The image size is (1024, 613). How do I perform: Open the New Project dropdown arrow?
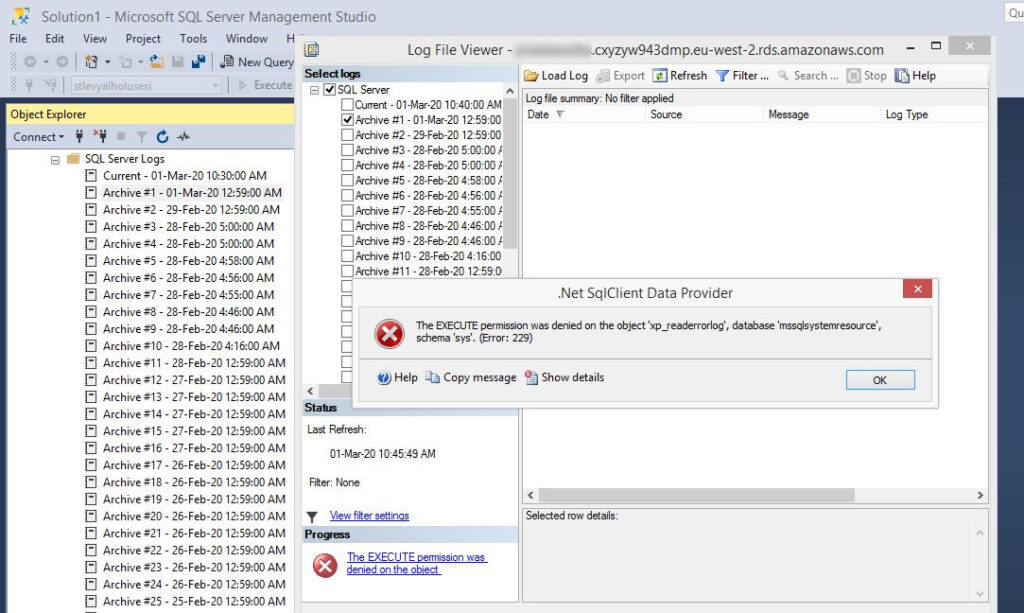(108, 62)
